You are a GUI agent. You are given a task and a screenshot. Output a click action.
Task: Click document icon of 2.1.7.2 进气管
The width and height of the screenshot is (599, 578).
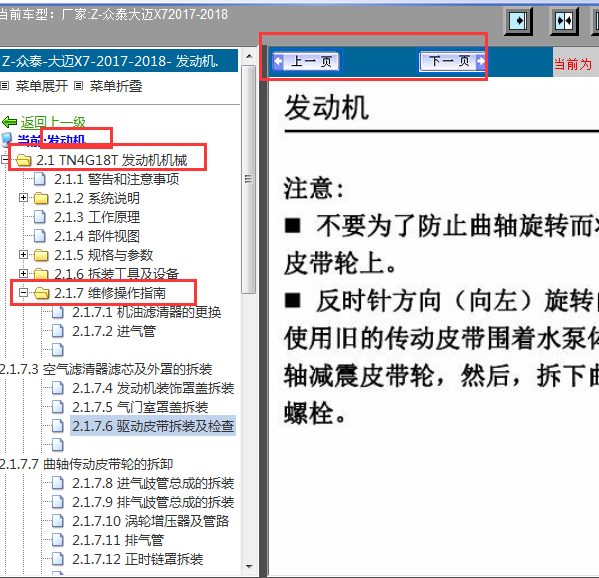coord(58,331)
